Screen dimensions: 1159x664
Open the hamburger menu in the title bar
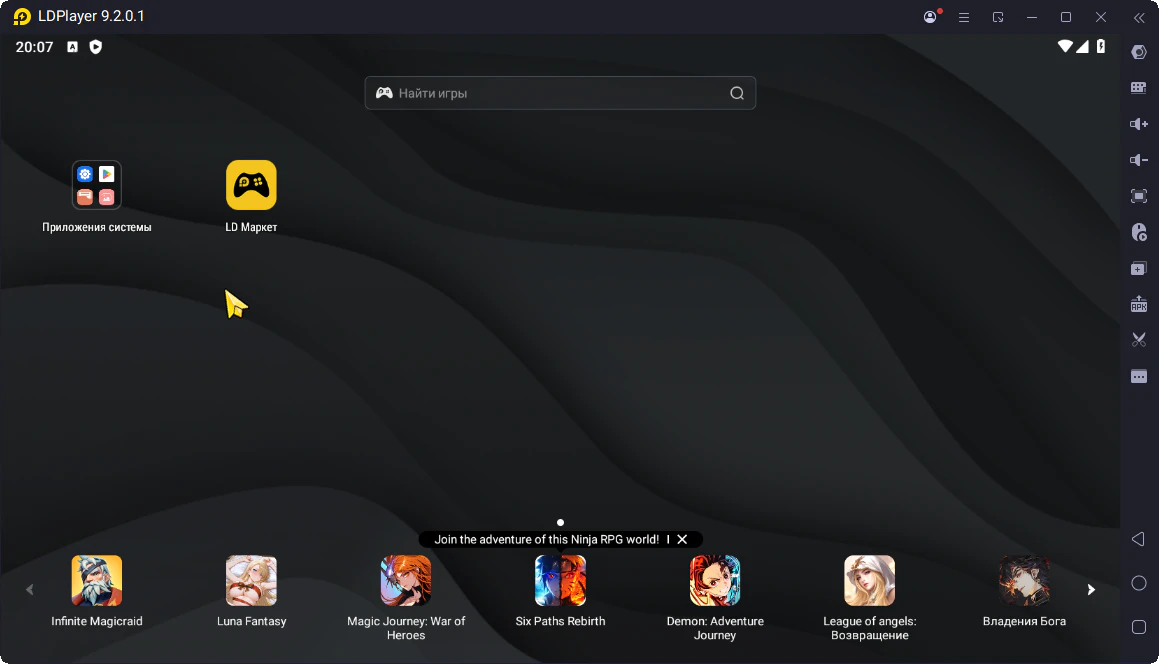coord(964,17)
